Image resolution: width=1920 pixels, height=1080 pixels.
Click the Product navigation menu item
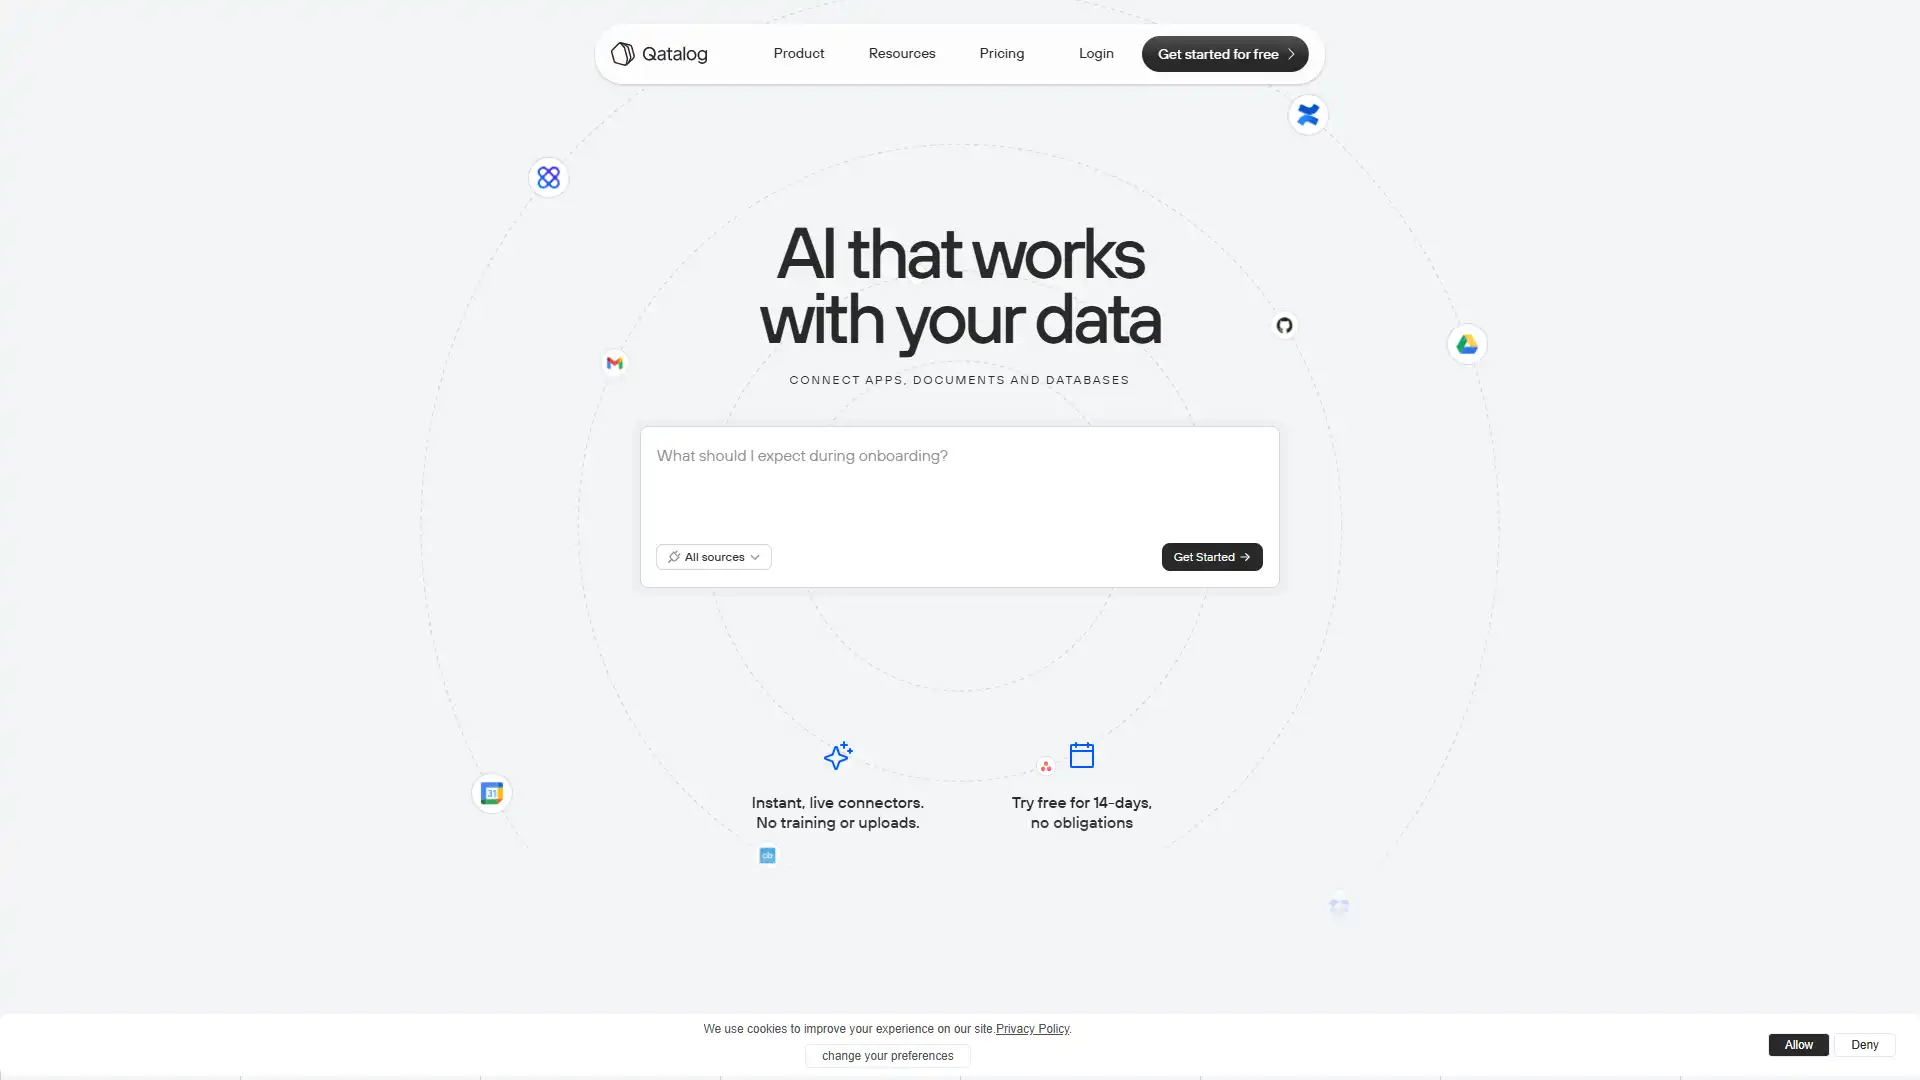799,53
